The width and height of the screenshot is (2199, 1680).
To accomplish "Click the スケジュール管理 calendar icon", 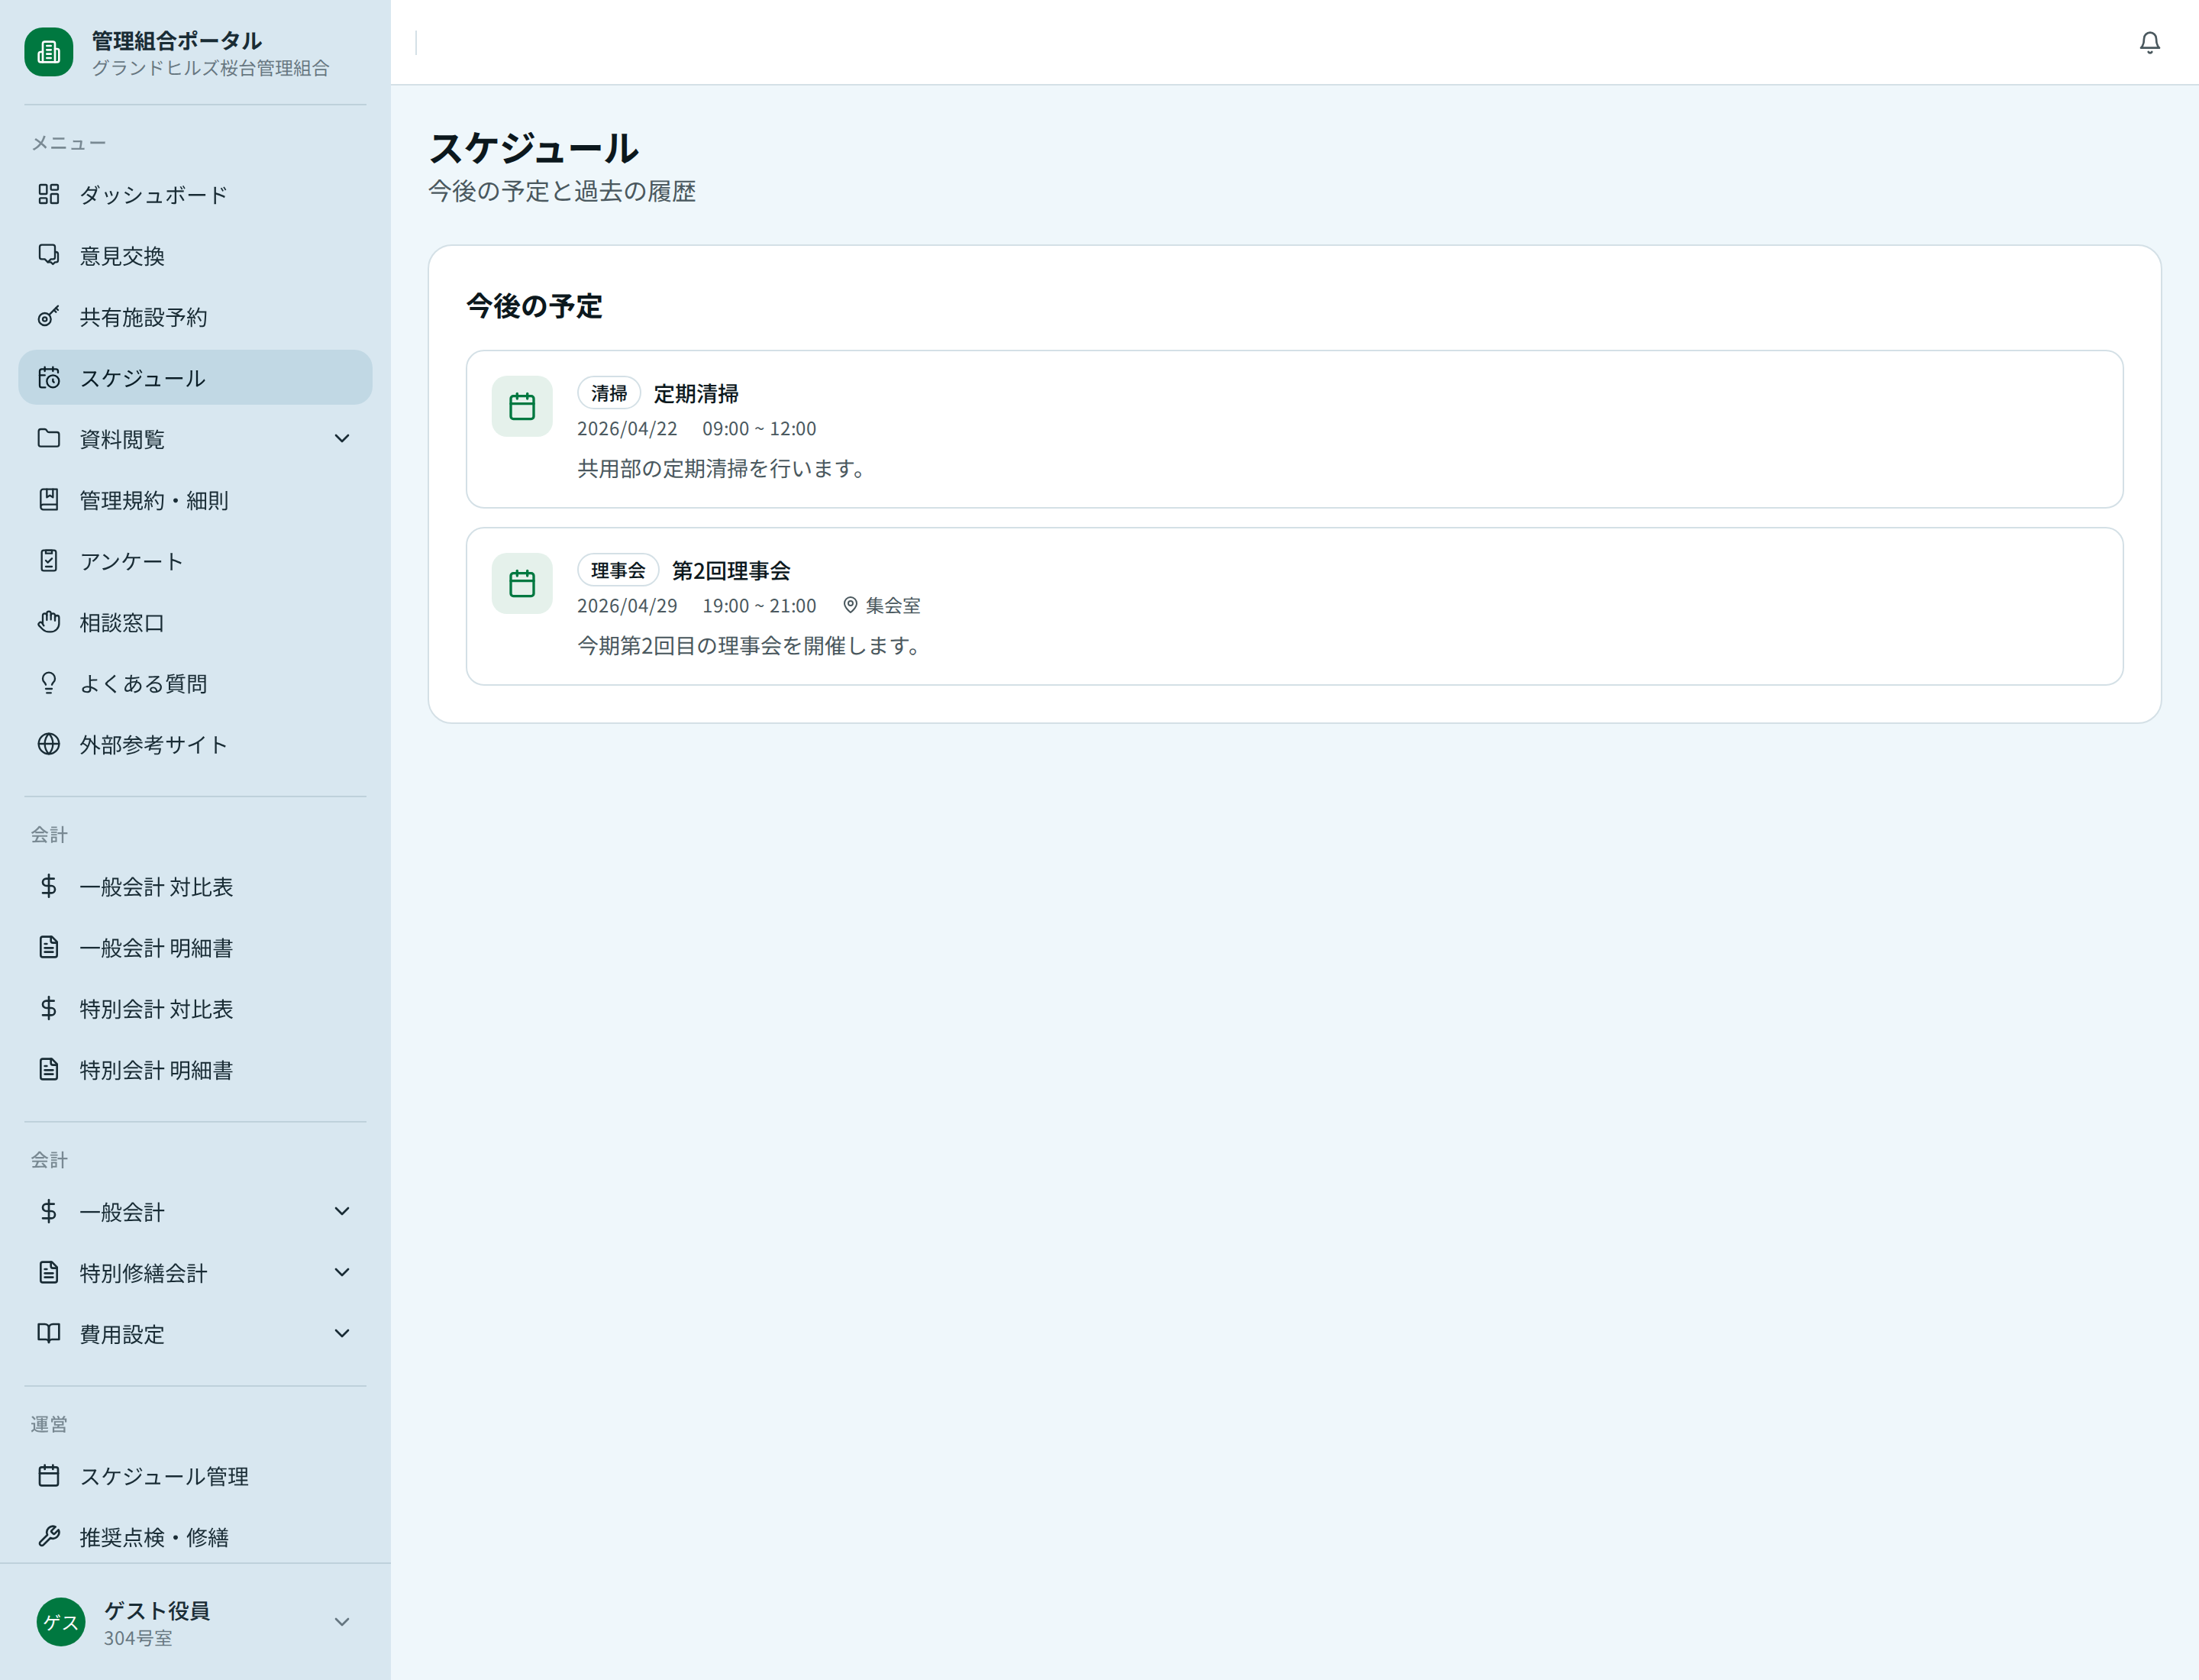I will (x=49, y=1475).
